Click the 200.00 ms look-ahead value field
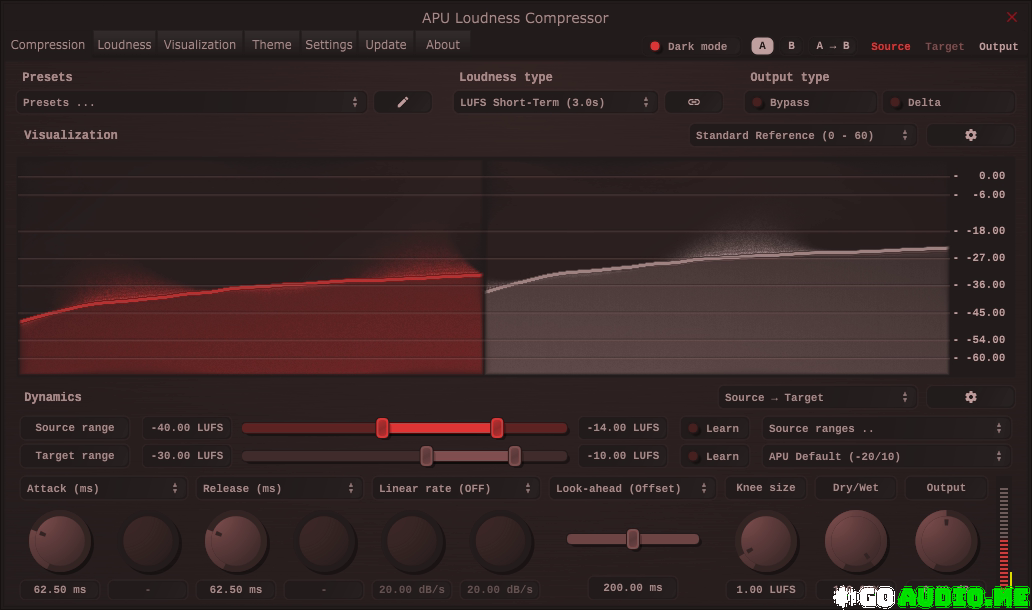 (x=632, y=588)
